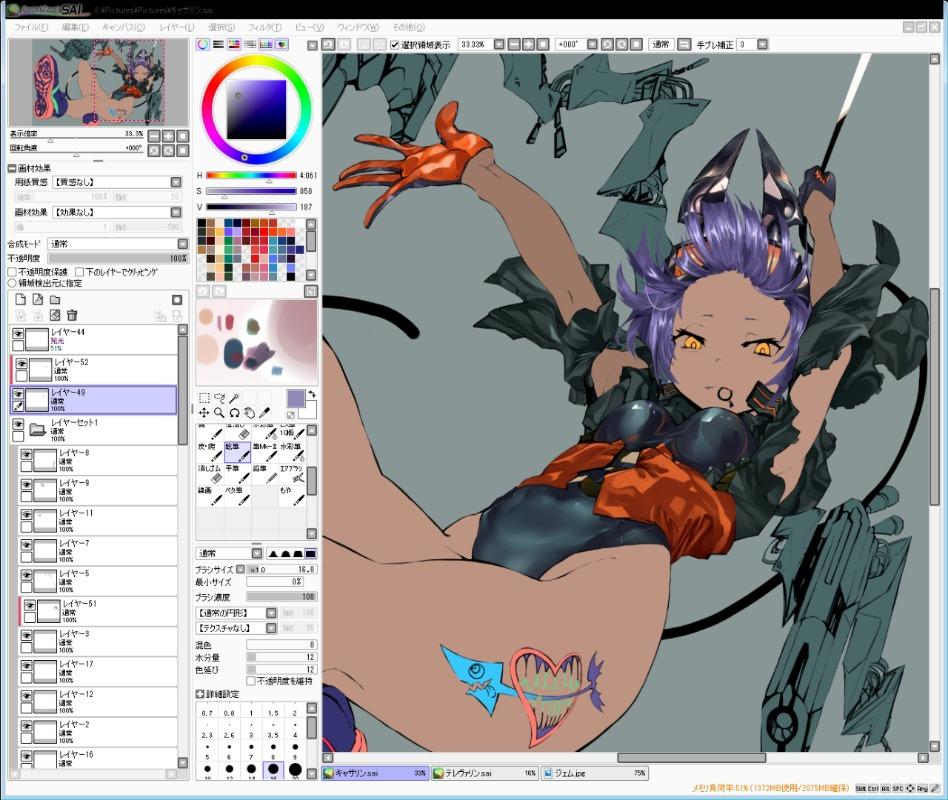
Task: Click the foreground color swatch
Action: 296,398
